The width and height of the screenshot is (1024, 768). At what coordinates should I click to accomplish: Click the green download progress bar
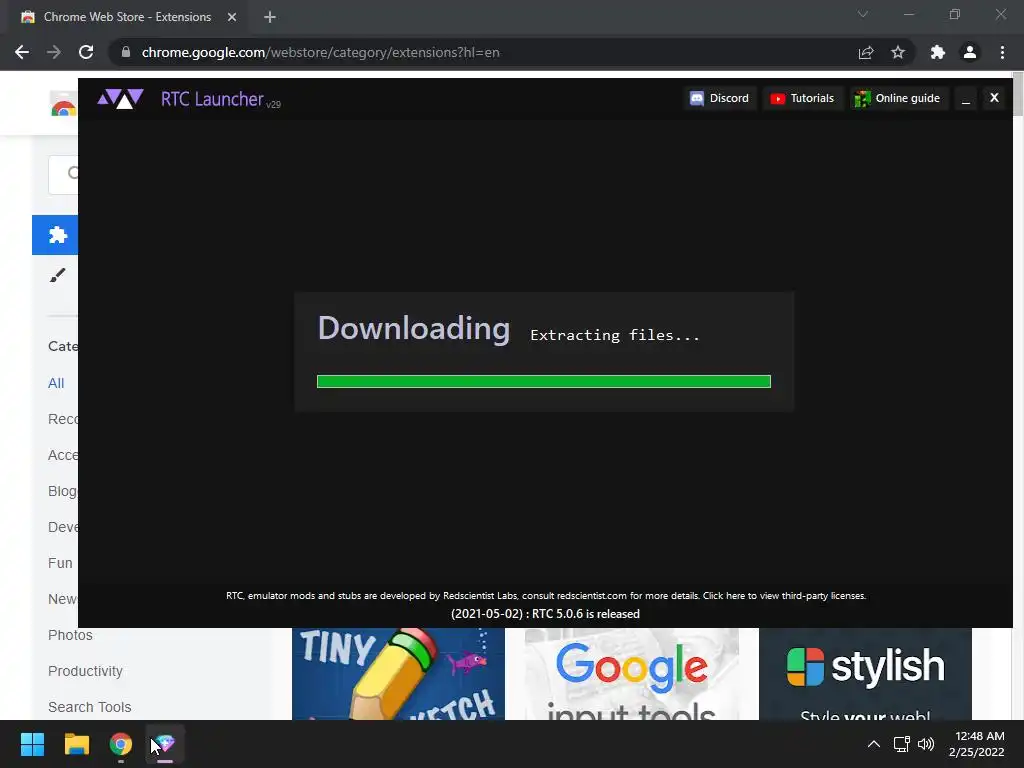click(x=543, y=381)
